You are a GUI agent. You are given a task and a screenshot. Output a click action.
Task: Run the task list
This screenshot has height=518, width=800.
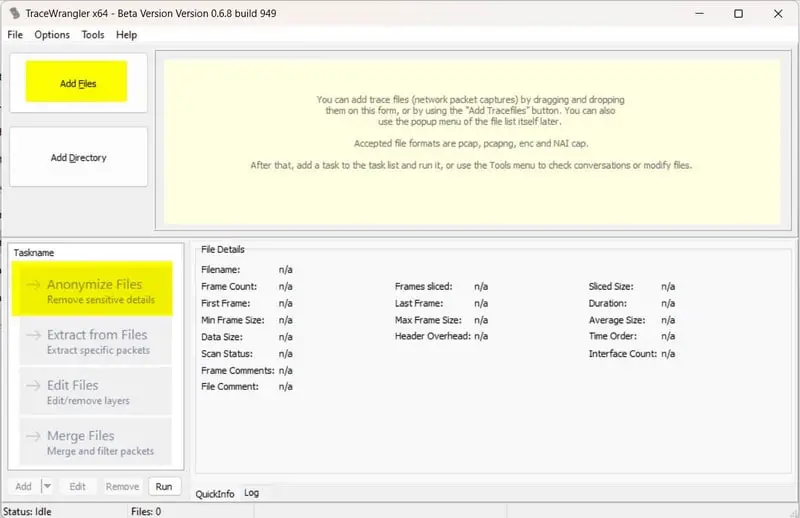point(164,486)
